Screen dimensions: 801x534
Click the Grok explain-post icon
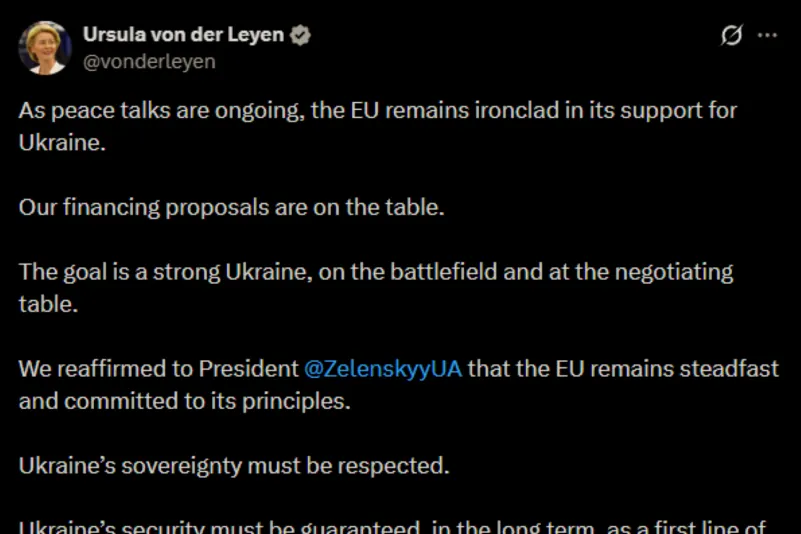tap(732, 36)
